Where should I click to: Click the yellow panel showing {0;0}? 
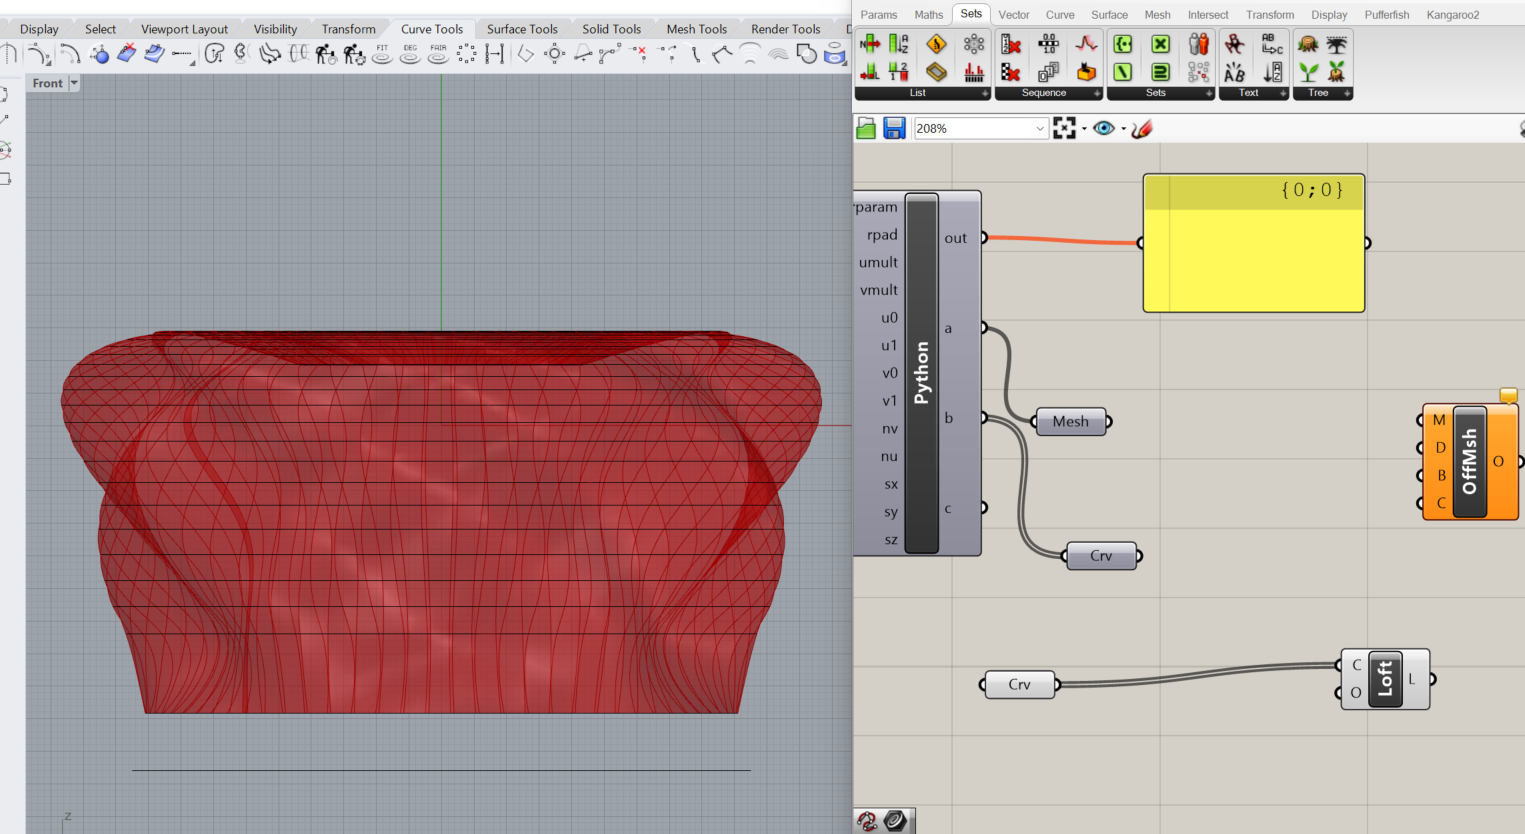(x=1254, y=243)
